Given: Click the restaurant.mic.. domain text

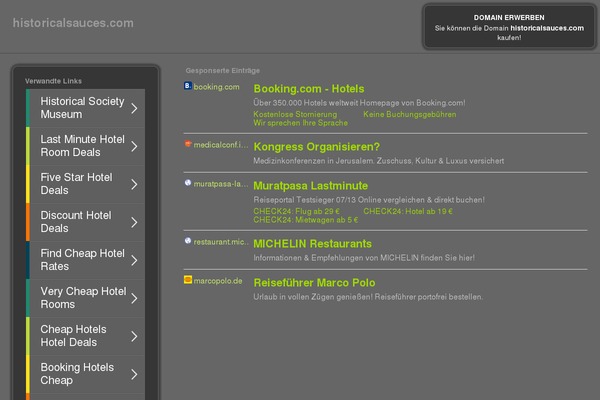Looking at the screenshot, I should (221, 242).
